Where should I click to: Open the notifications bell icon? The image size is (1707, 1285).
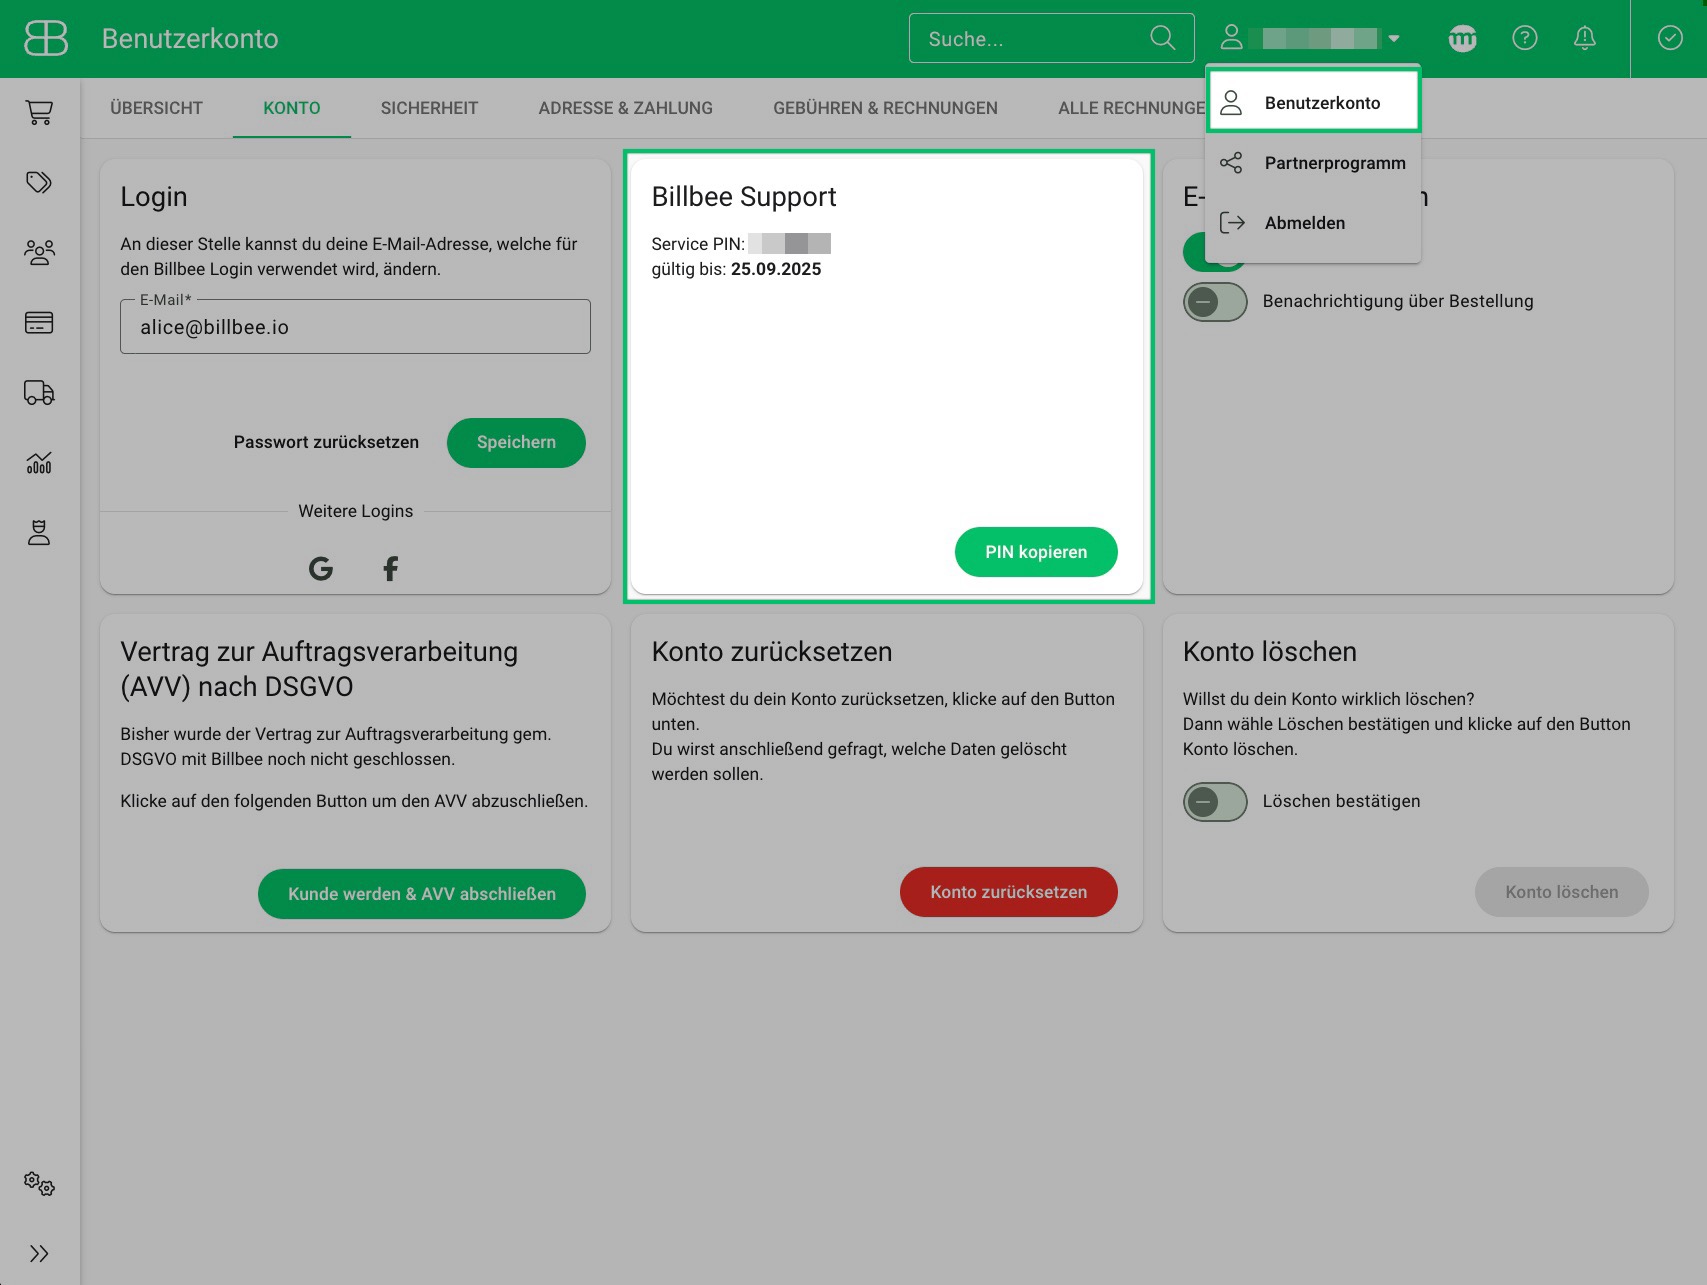tap(1585, 38)
